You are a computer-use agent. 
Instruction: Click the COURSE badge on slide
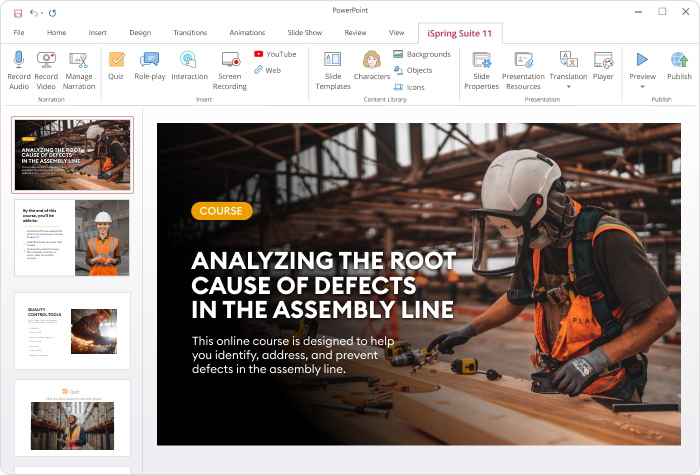(x=221, y=211)
